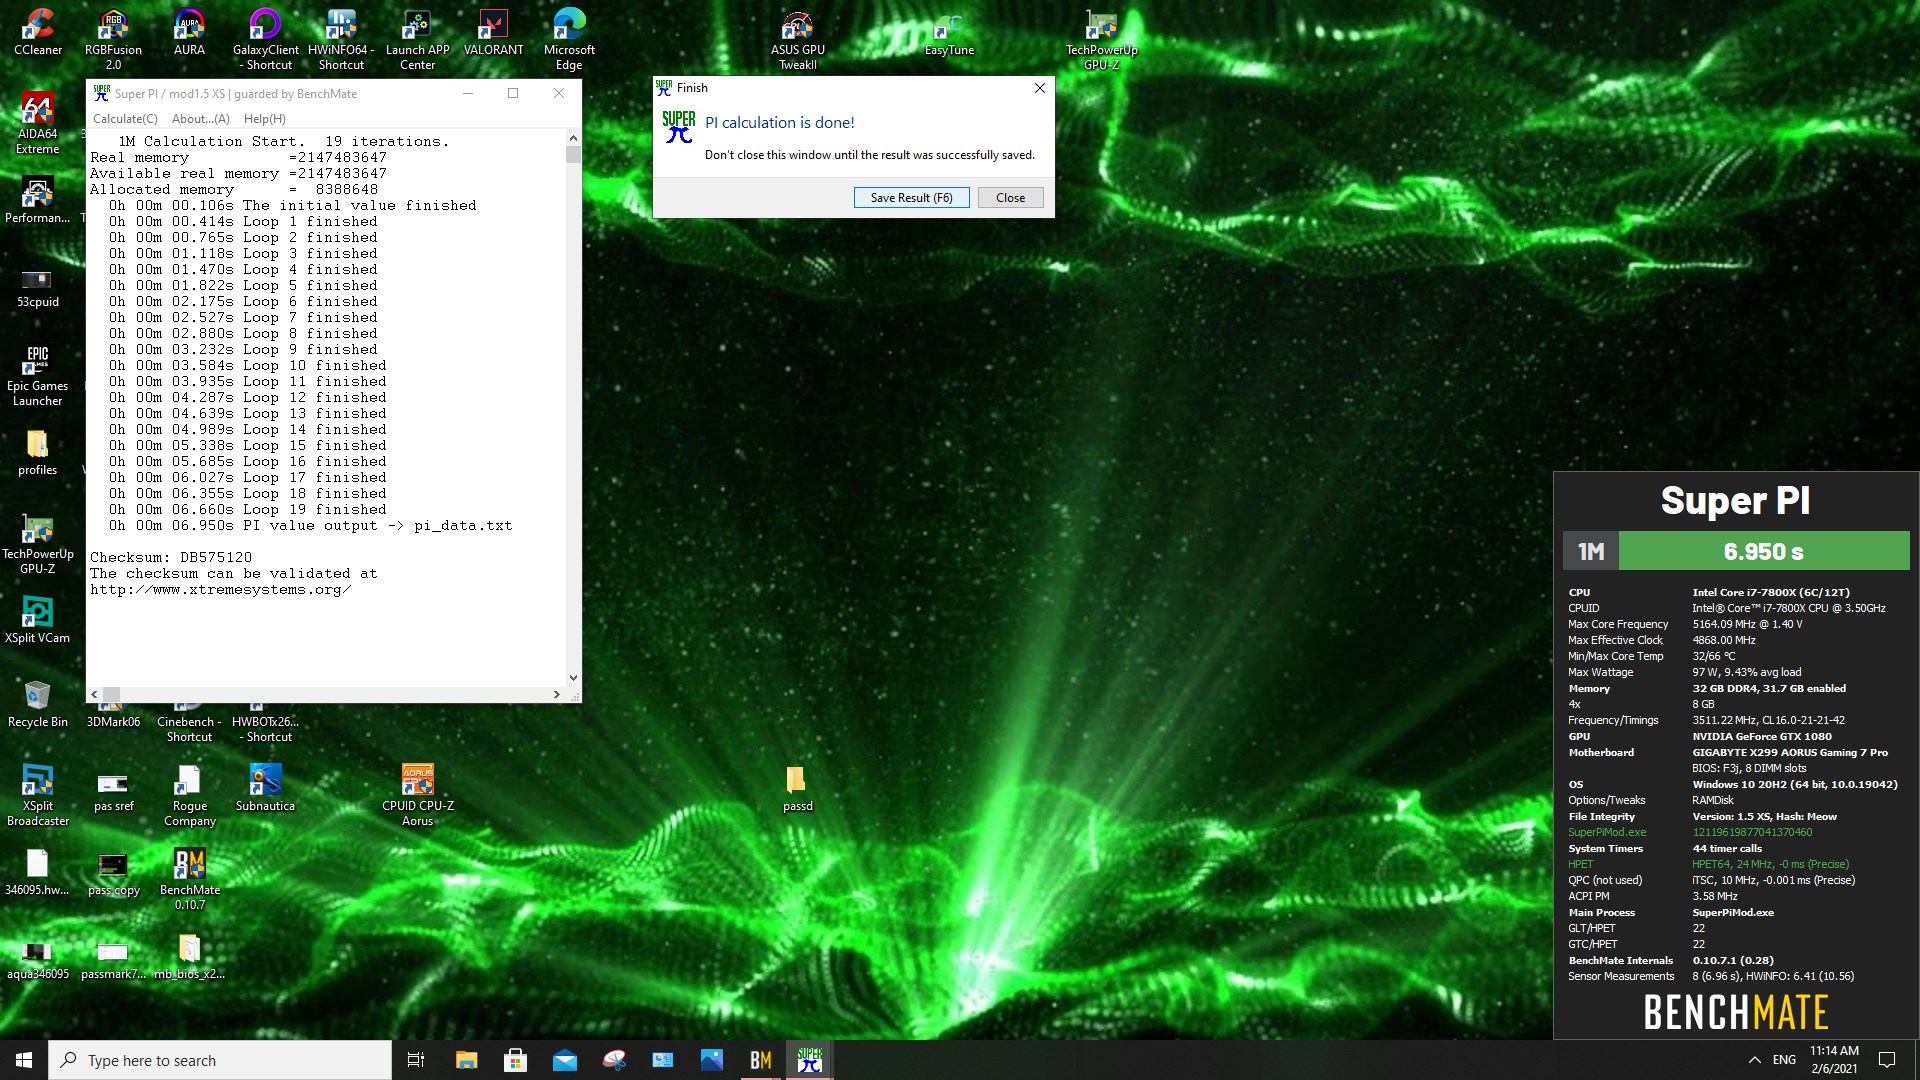Screen dimensions: 1920x1080
Task: Open Calculate(C) menu in Super PI
Action: coord(125,118)
